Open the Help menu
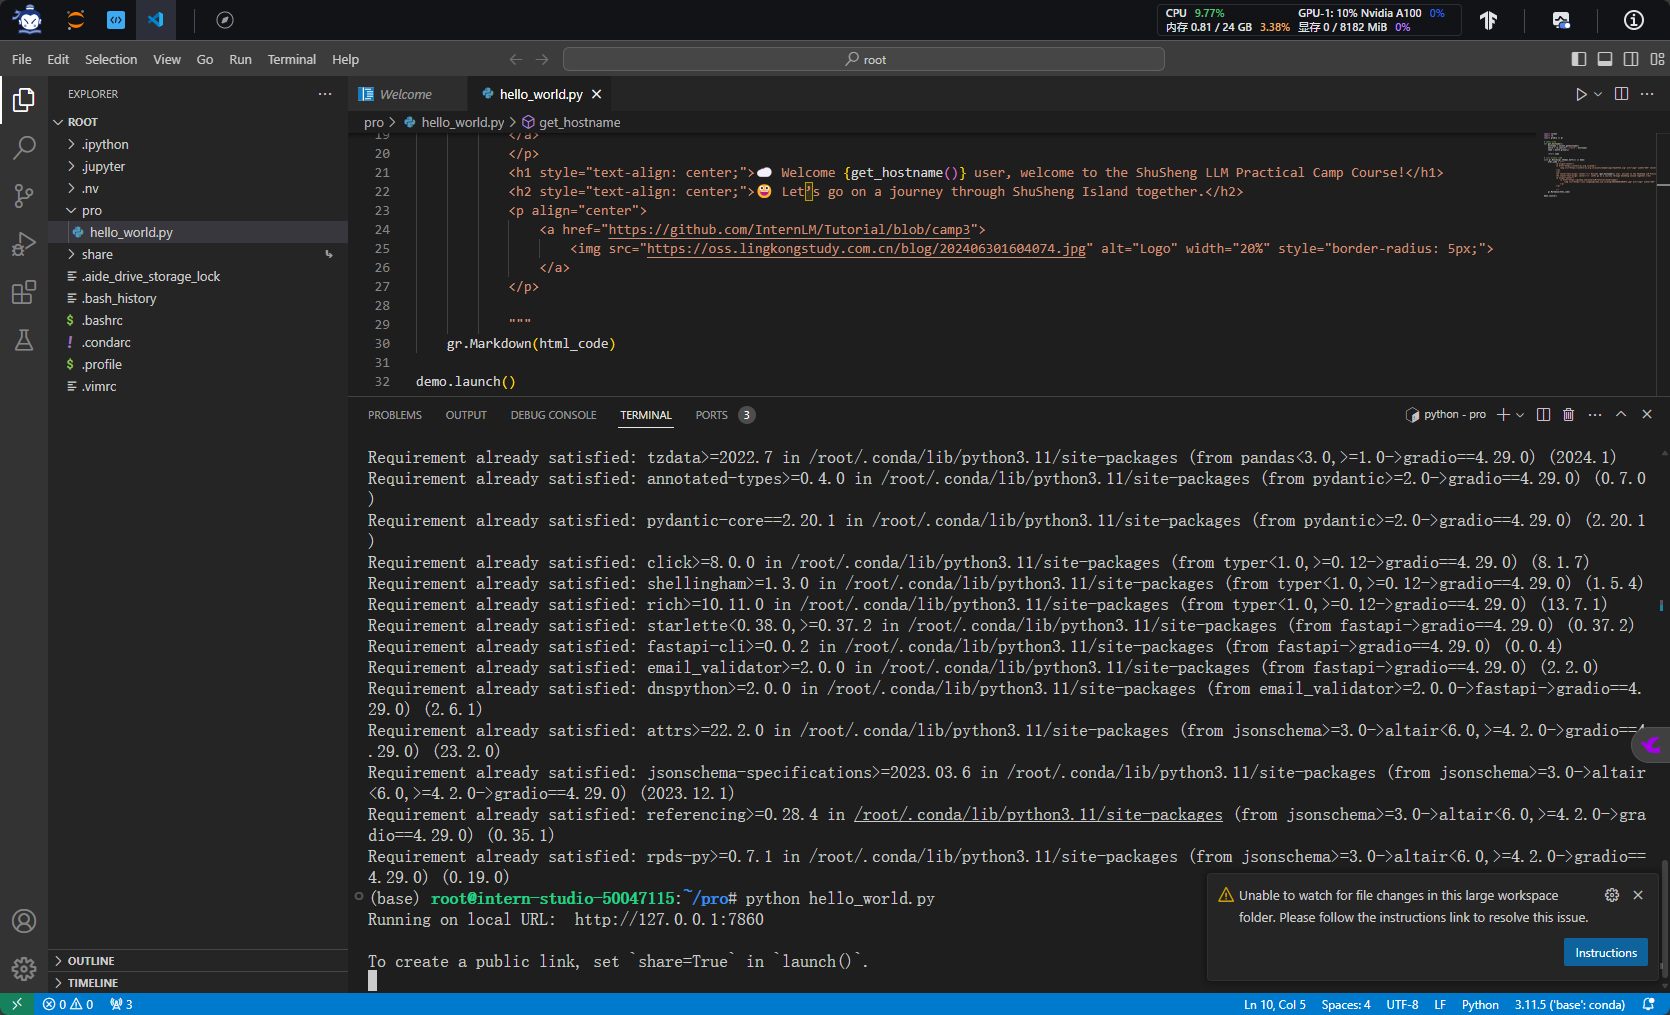Screen dimensions: 1670x1015 pyautogui.click(x=345, y=59)
